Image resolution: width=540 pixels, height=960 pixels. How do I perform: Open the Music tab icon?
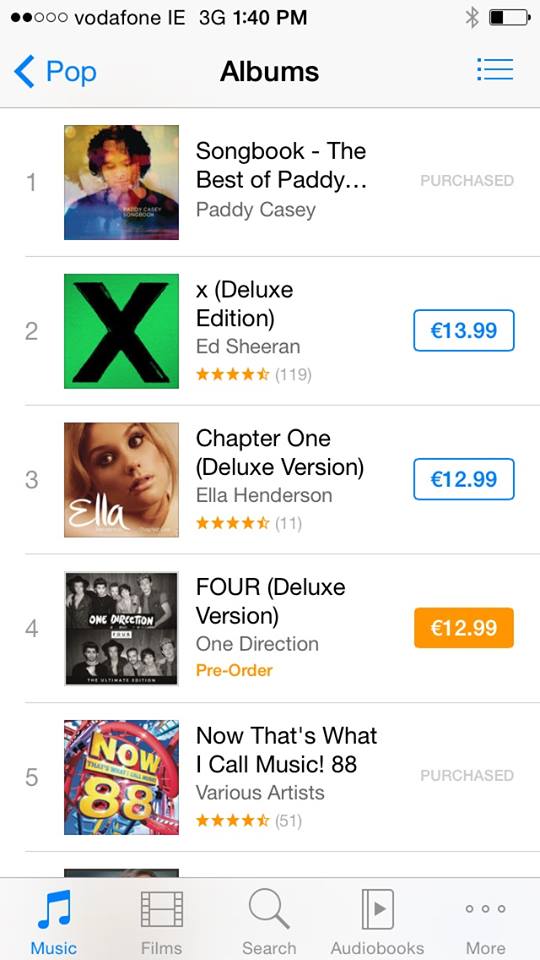(x=54, y=909)
